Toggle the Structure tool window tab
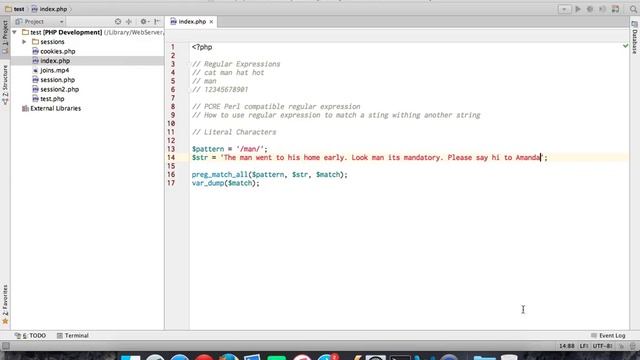 (5, 85)
